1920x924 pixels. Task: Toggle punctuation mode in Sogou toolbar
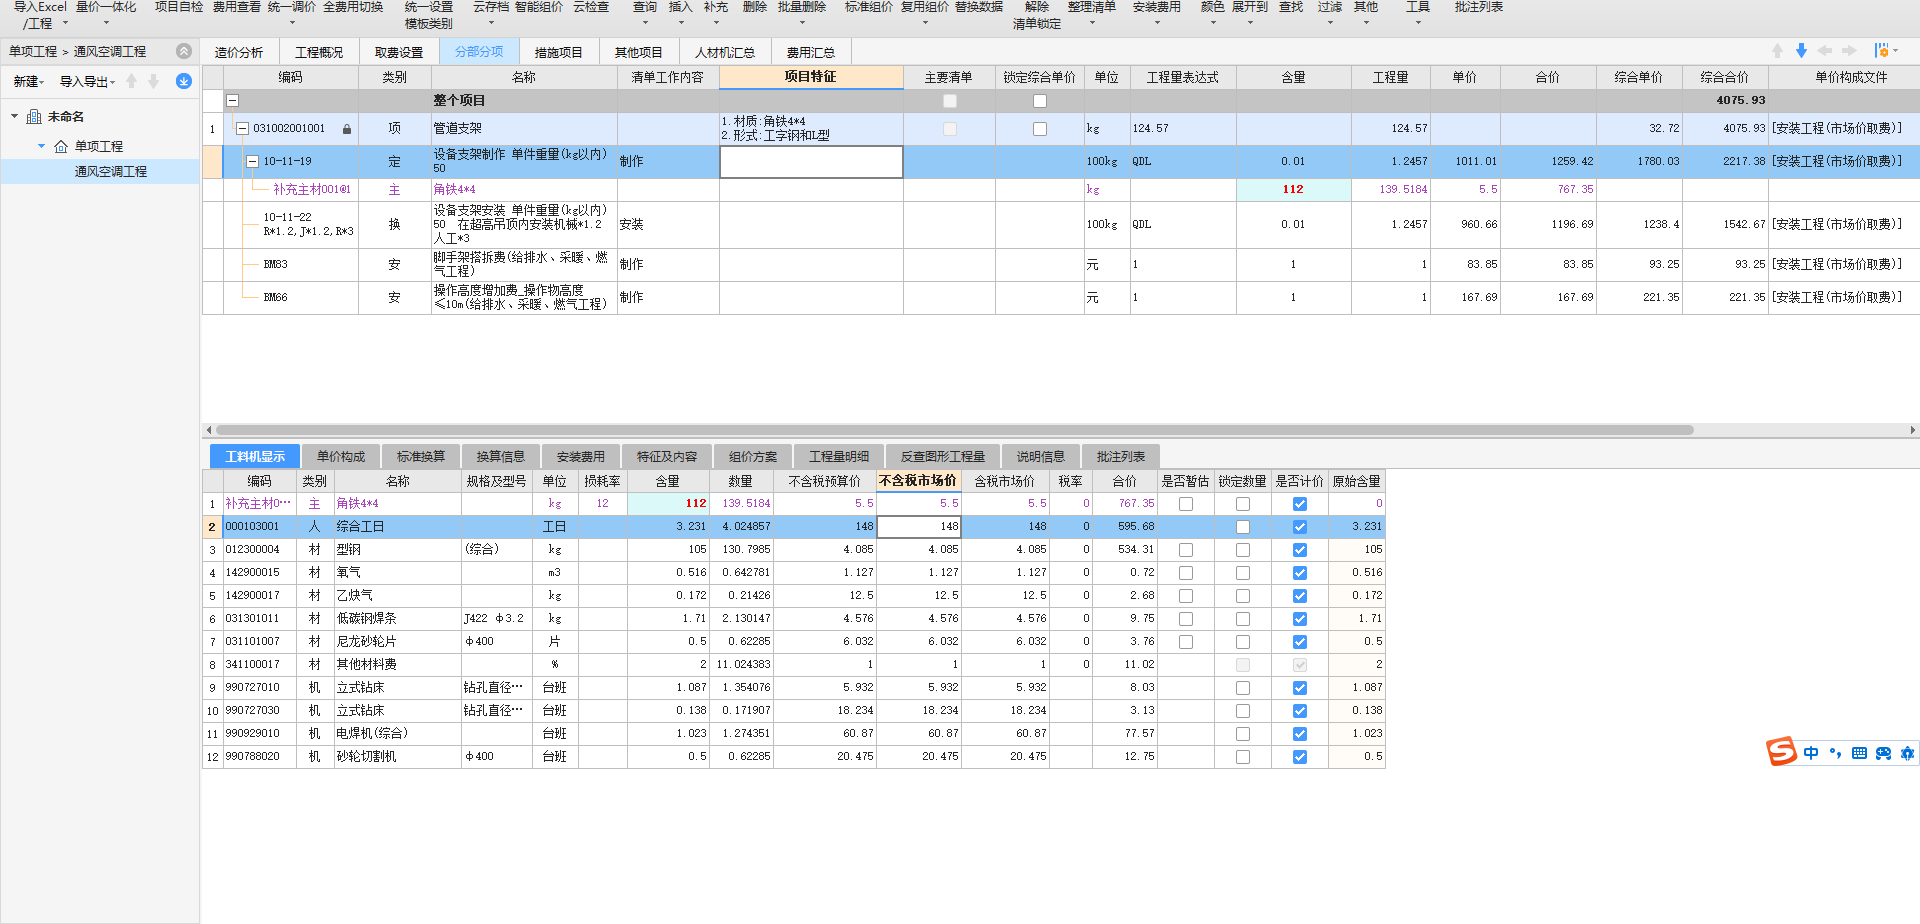(x=1835, y=753)
